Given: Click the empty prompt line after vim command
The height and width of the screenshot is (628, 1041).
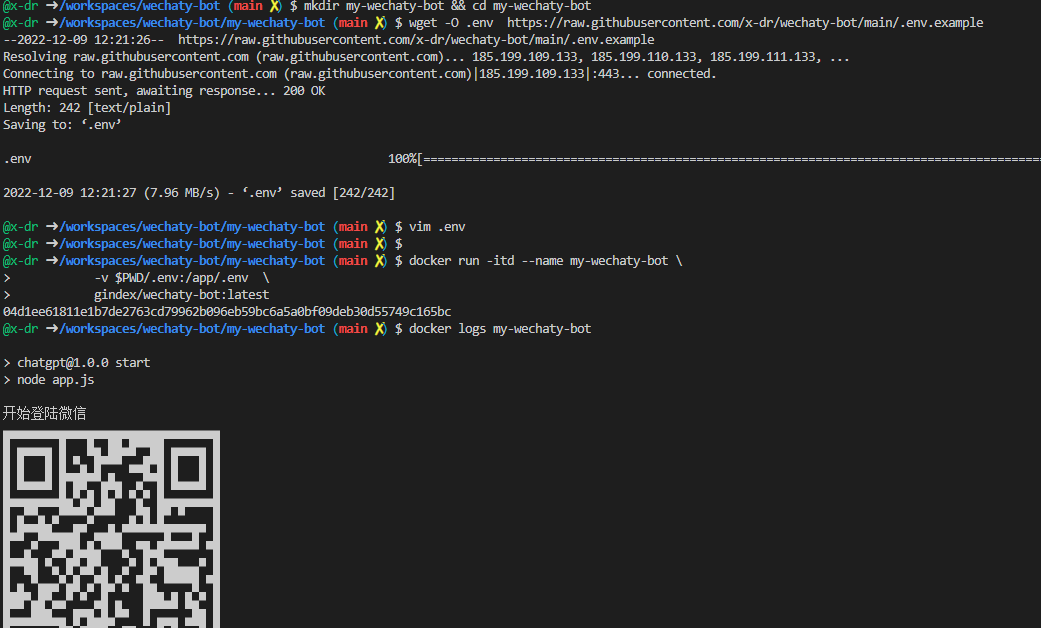Looking at the screenshot, I should coord(202,244).
